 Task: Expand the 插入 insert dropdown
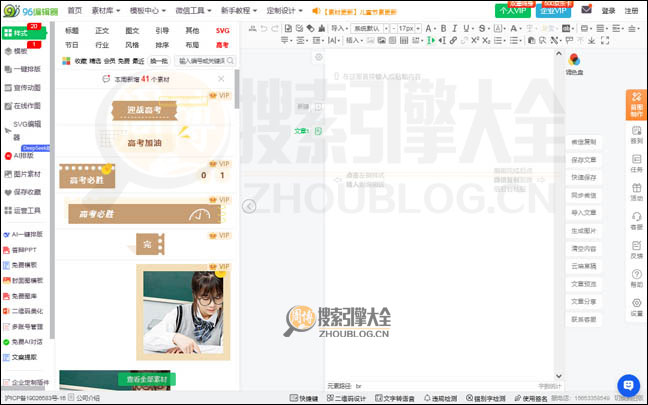click(x=354, y=40)
